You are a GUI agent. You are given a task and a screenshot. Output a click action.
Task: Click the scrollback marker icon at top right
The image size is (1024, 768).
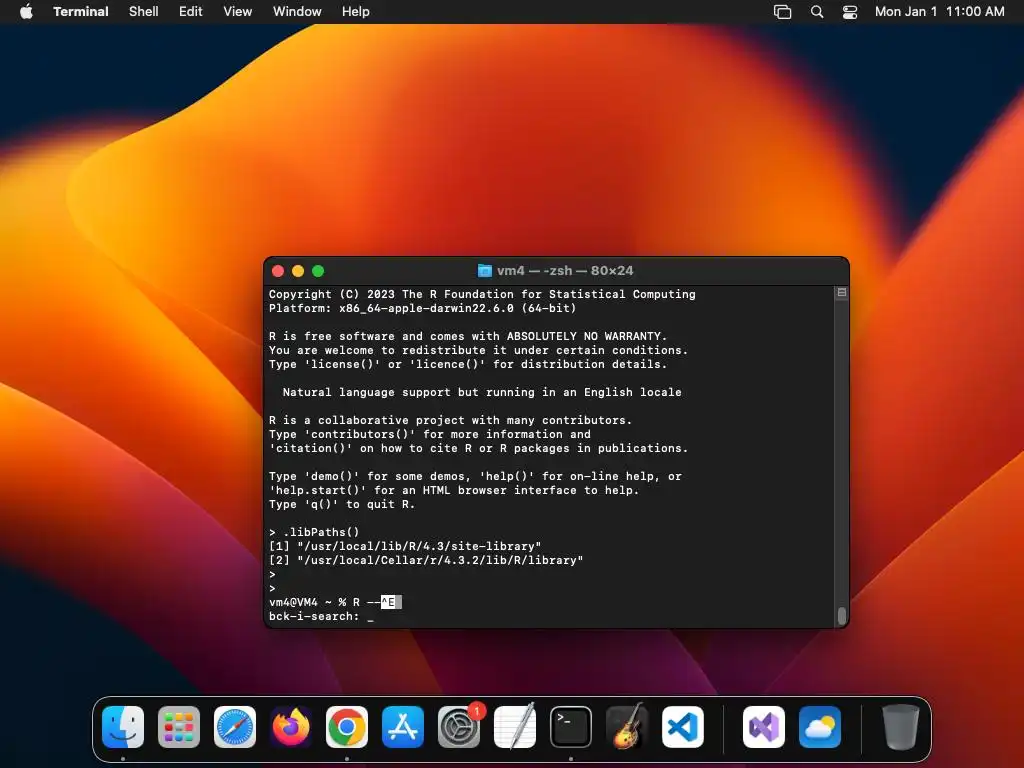pyautogui.click(x=842, y=293)
